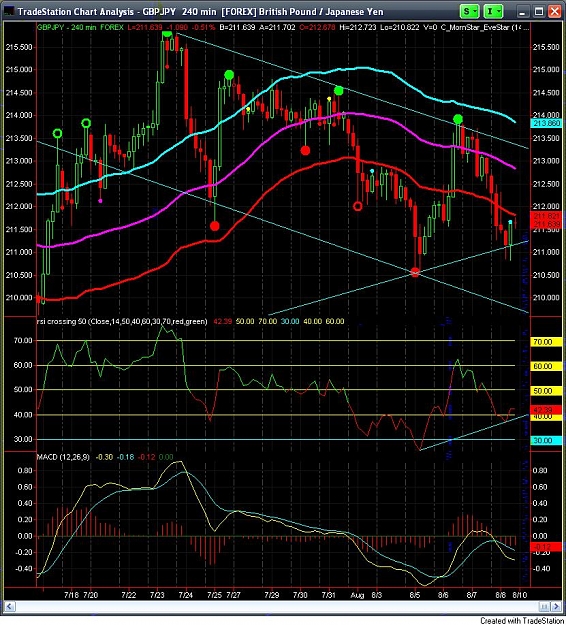The height and width of the screenshot is (625, 566).
Task: Click the 7/23 date label on time axis
Action: coord(157,595)
